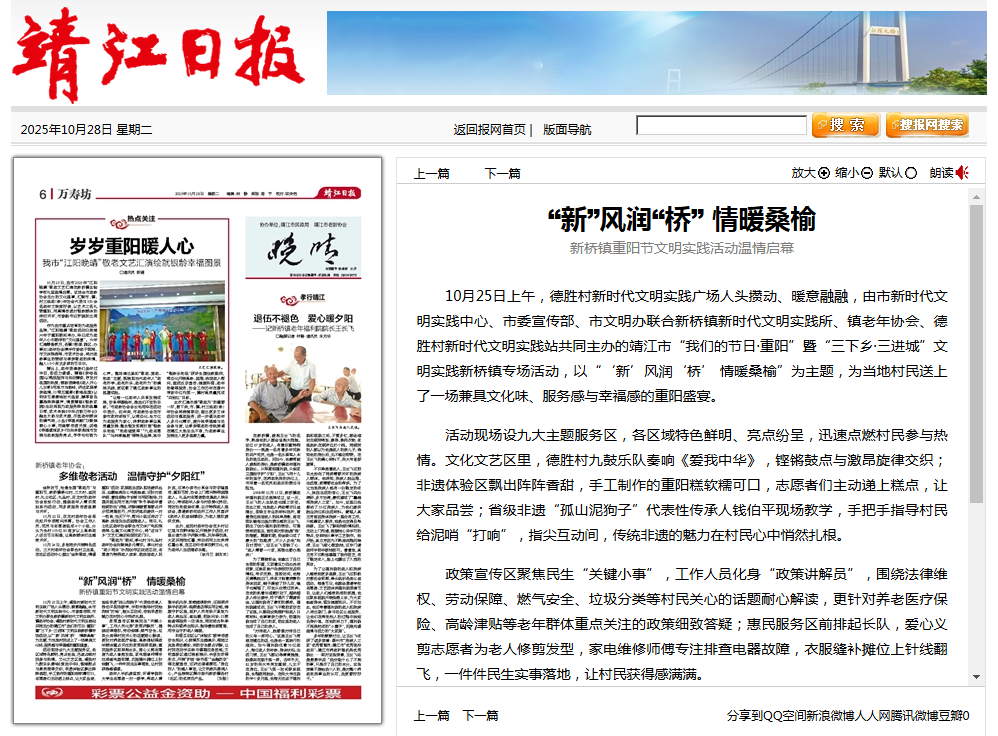This screenshot has width=998, height=736.
Task: Click the orange 搜索 search button
Action: click(x=845, y=125)
